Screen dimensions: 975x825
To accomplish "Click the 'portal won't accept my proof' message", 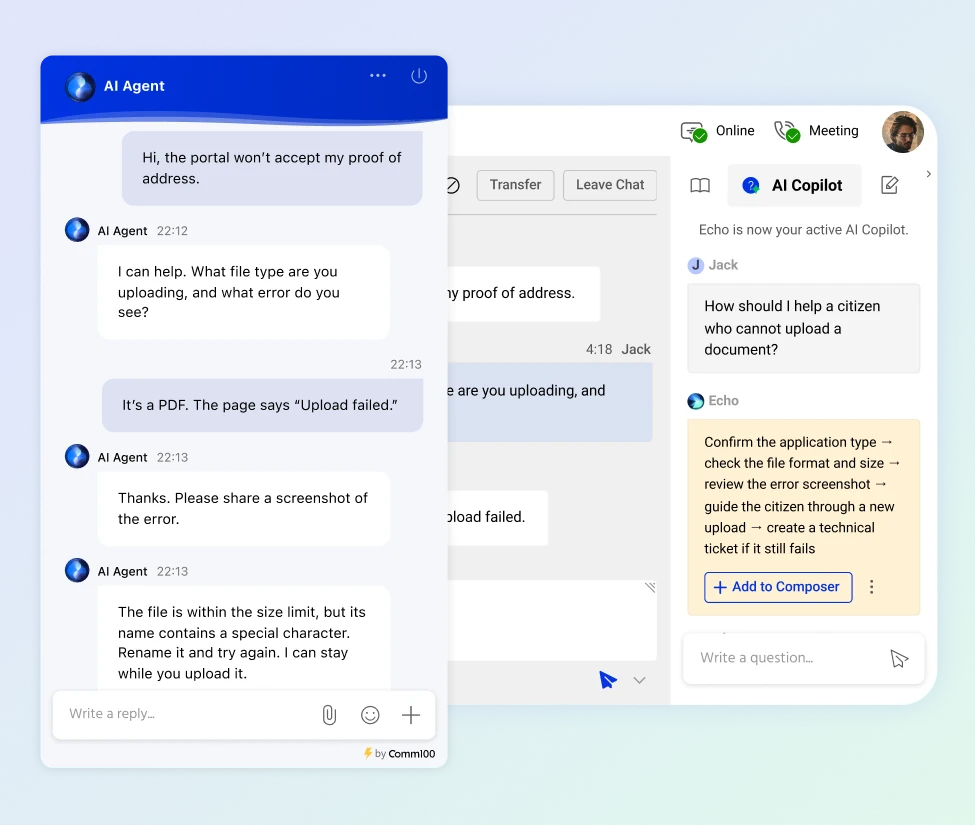I will point(272,168).
